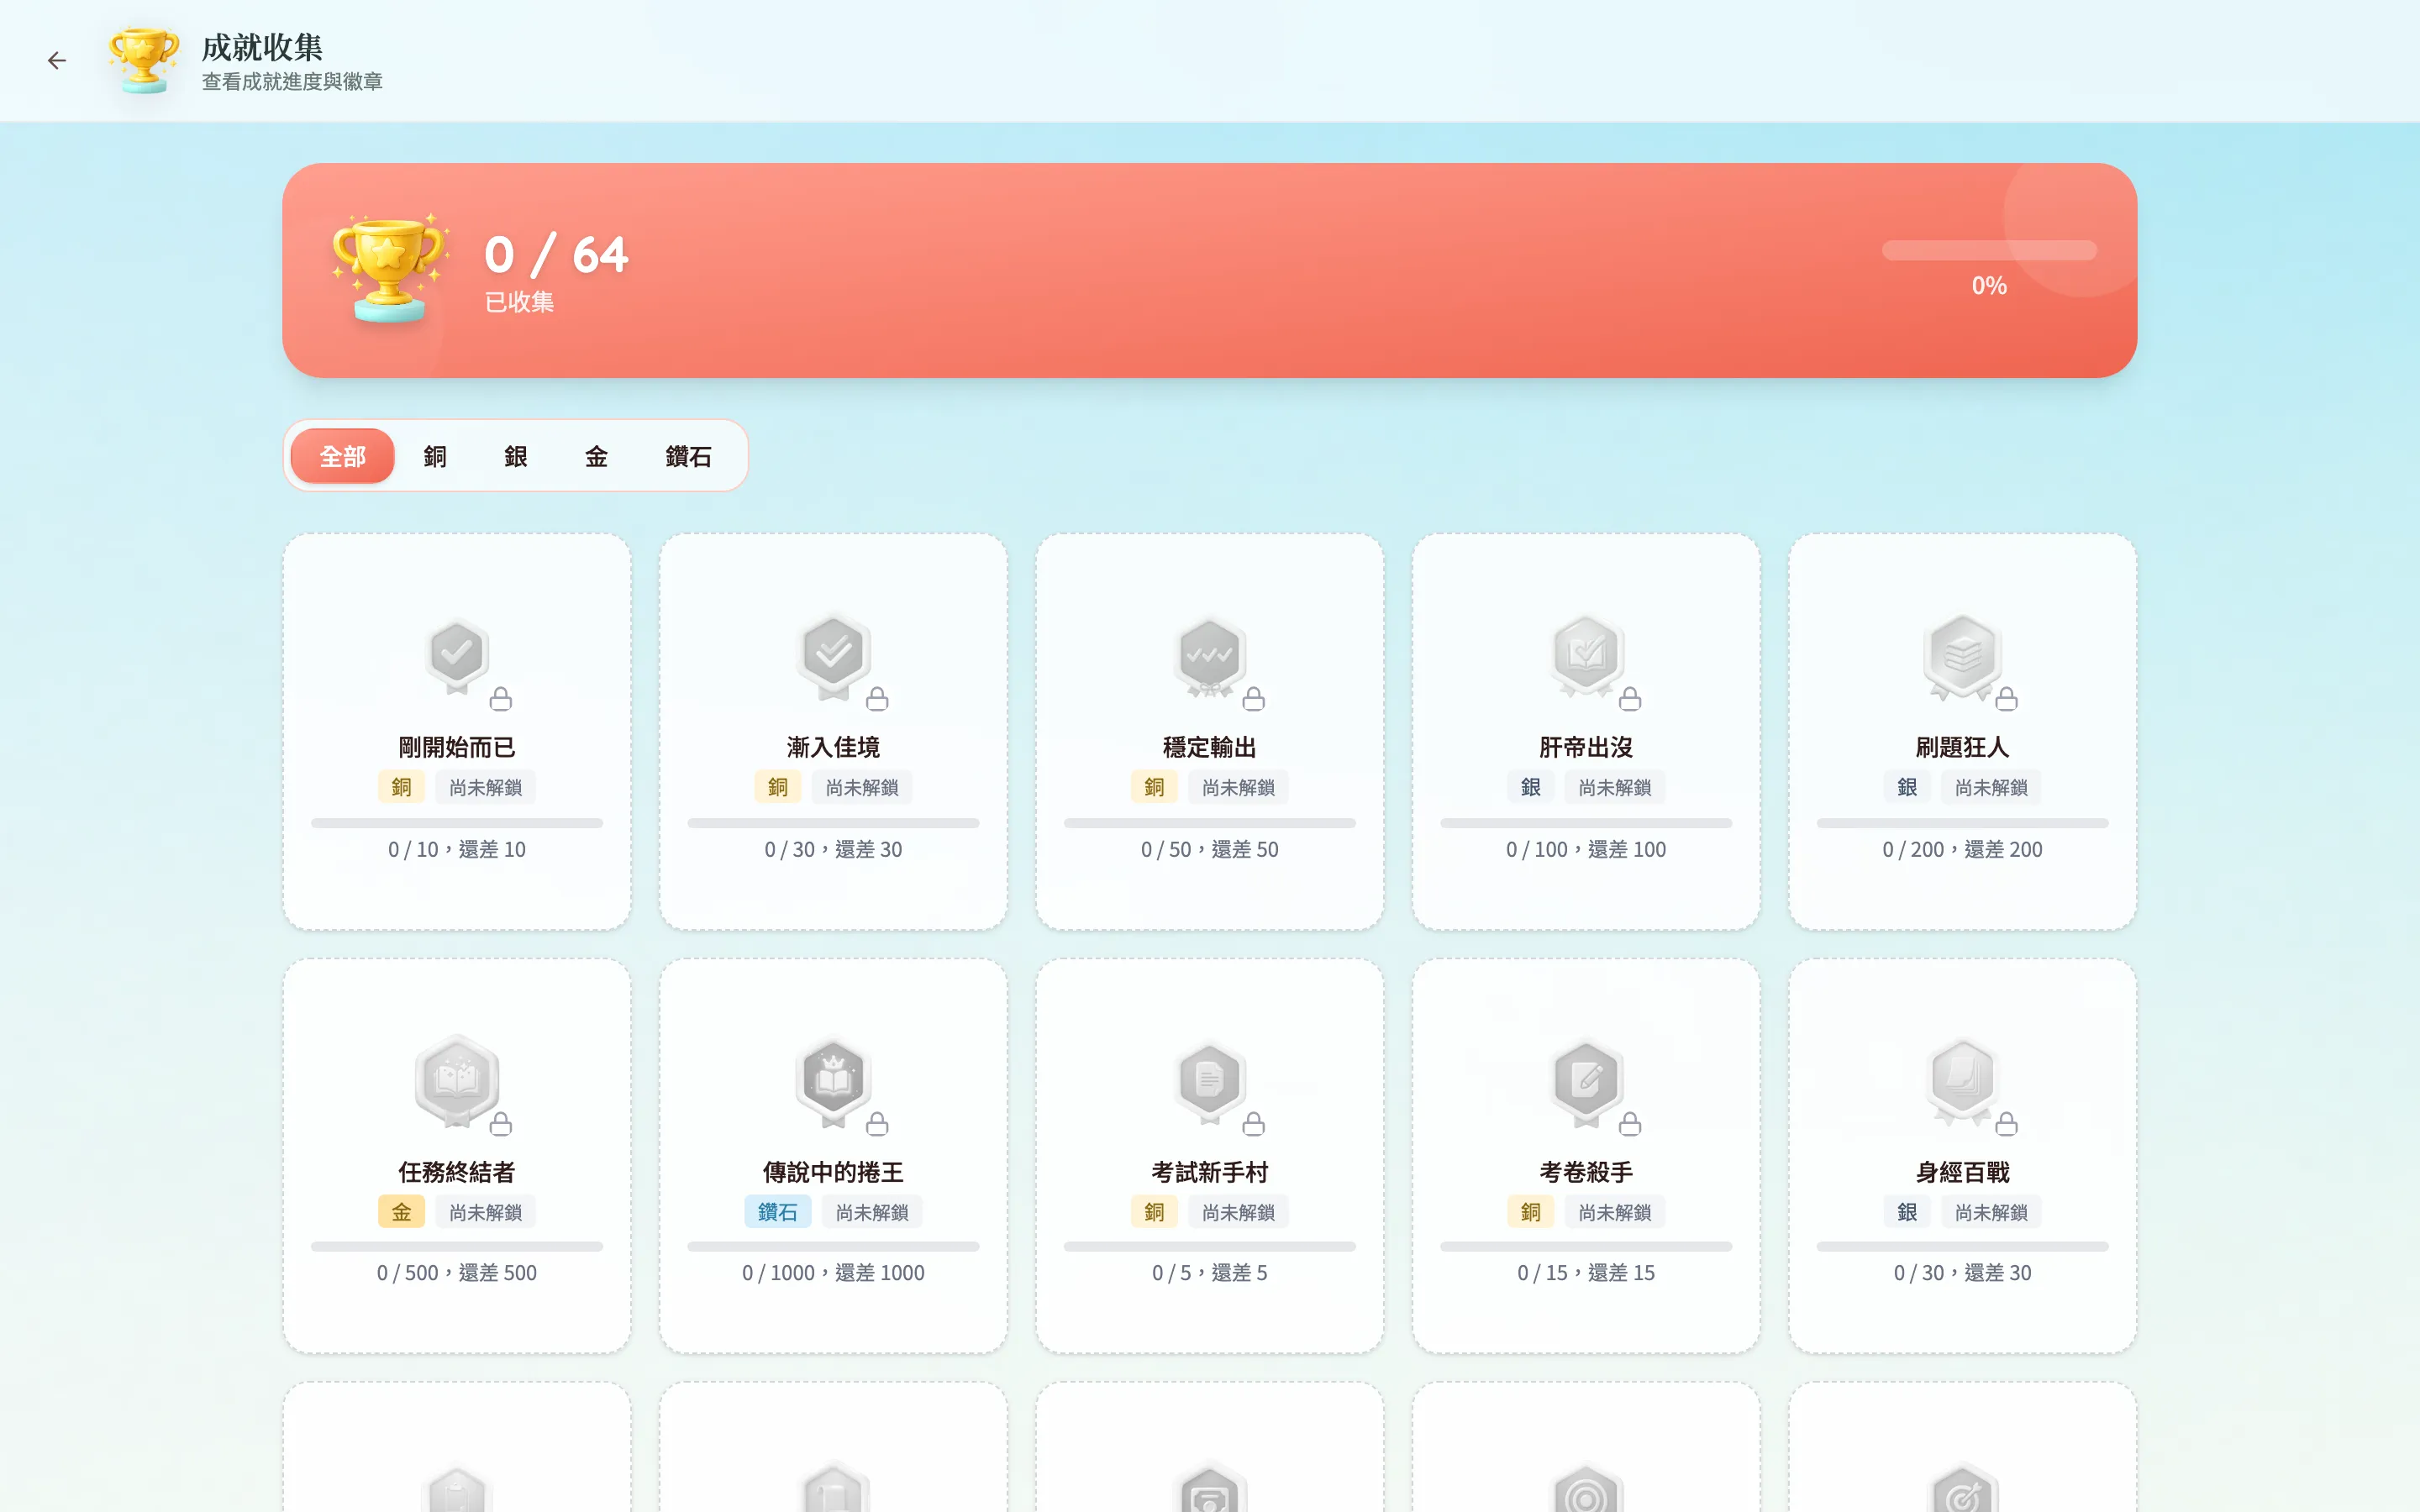Click the 身經百戰 papers badge icon
The height and width of the screenshot is (1512, 2420).
[x=1962, y=1082]
